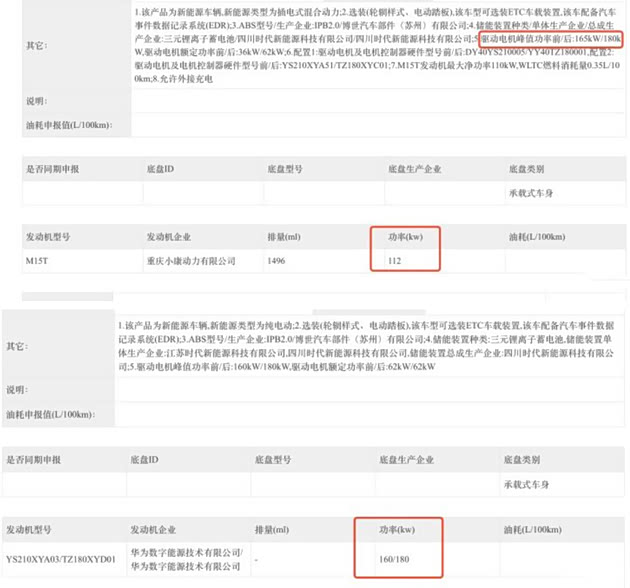This screenshot has height=588, width=630.
Task: Click 其它 label beside the plug-in hybrid description
Action: [34, 45]
